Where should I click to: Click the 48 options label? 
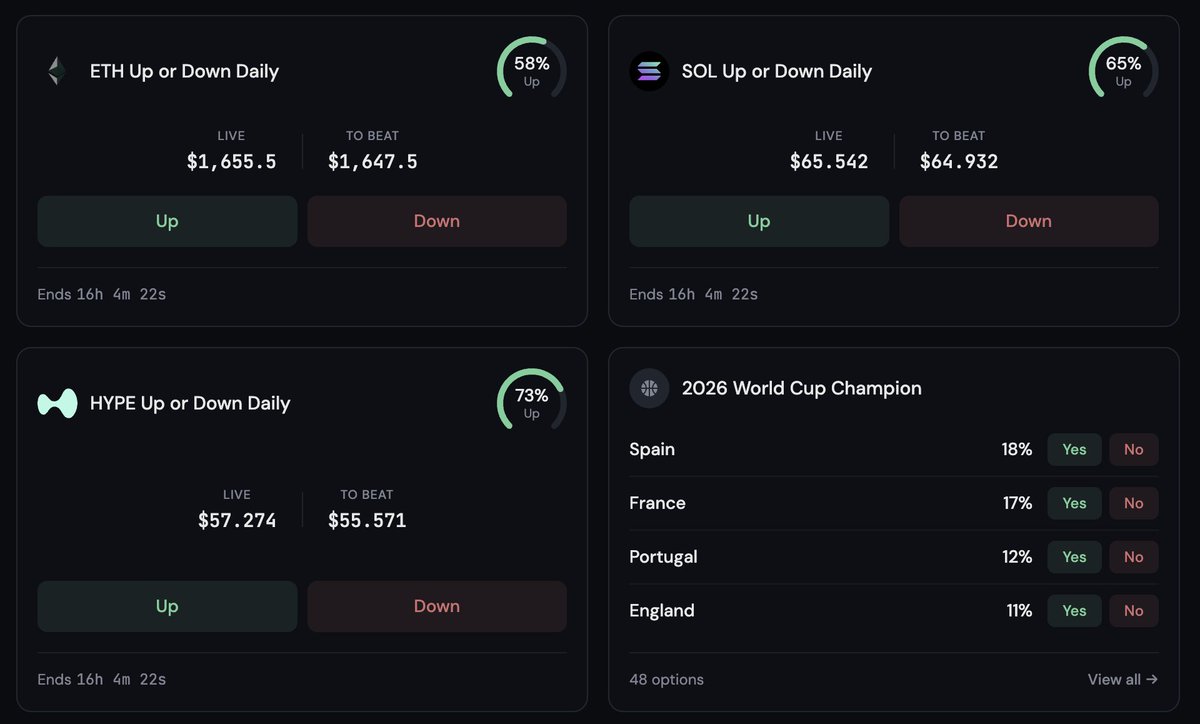666,679
